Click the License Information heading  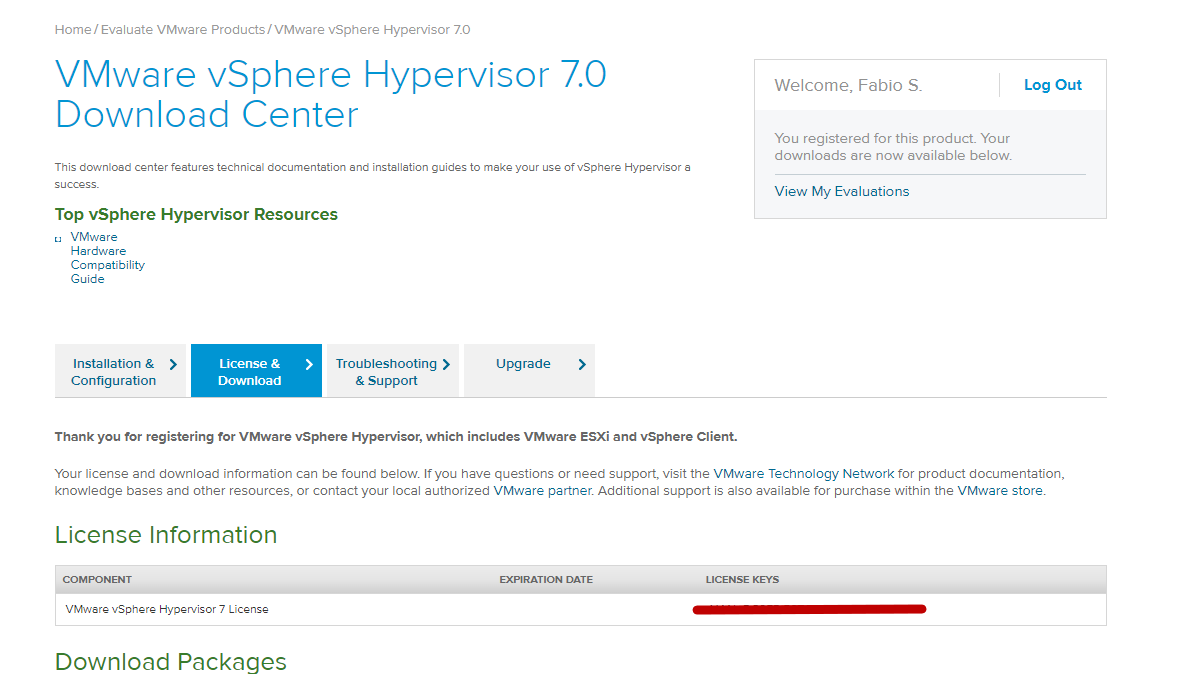point(166,535)
